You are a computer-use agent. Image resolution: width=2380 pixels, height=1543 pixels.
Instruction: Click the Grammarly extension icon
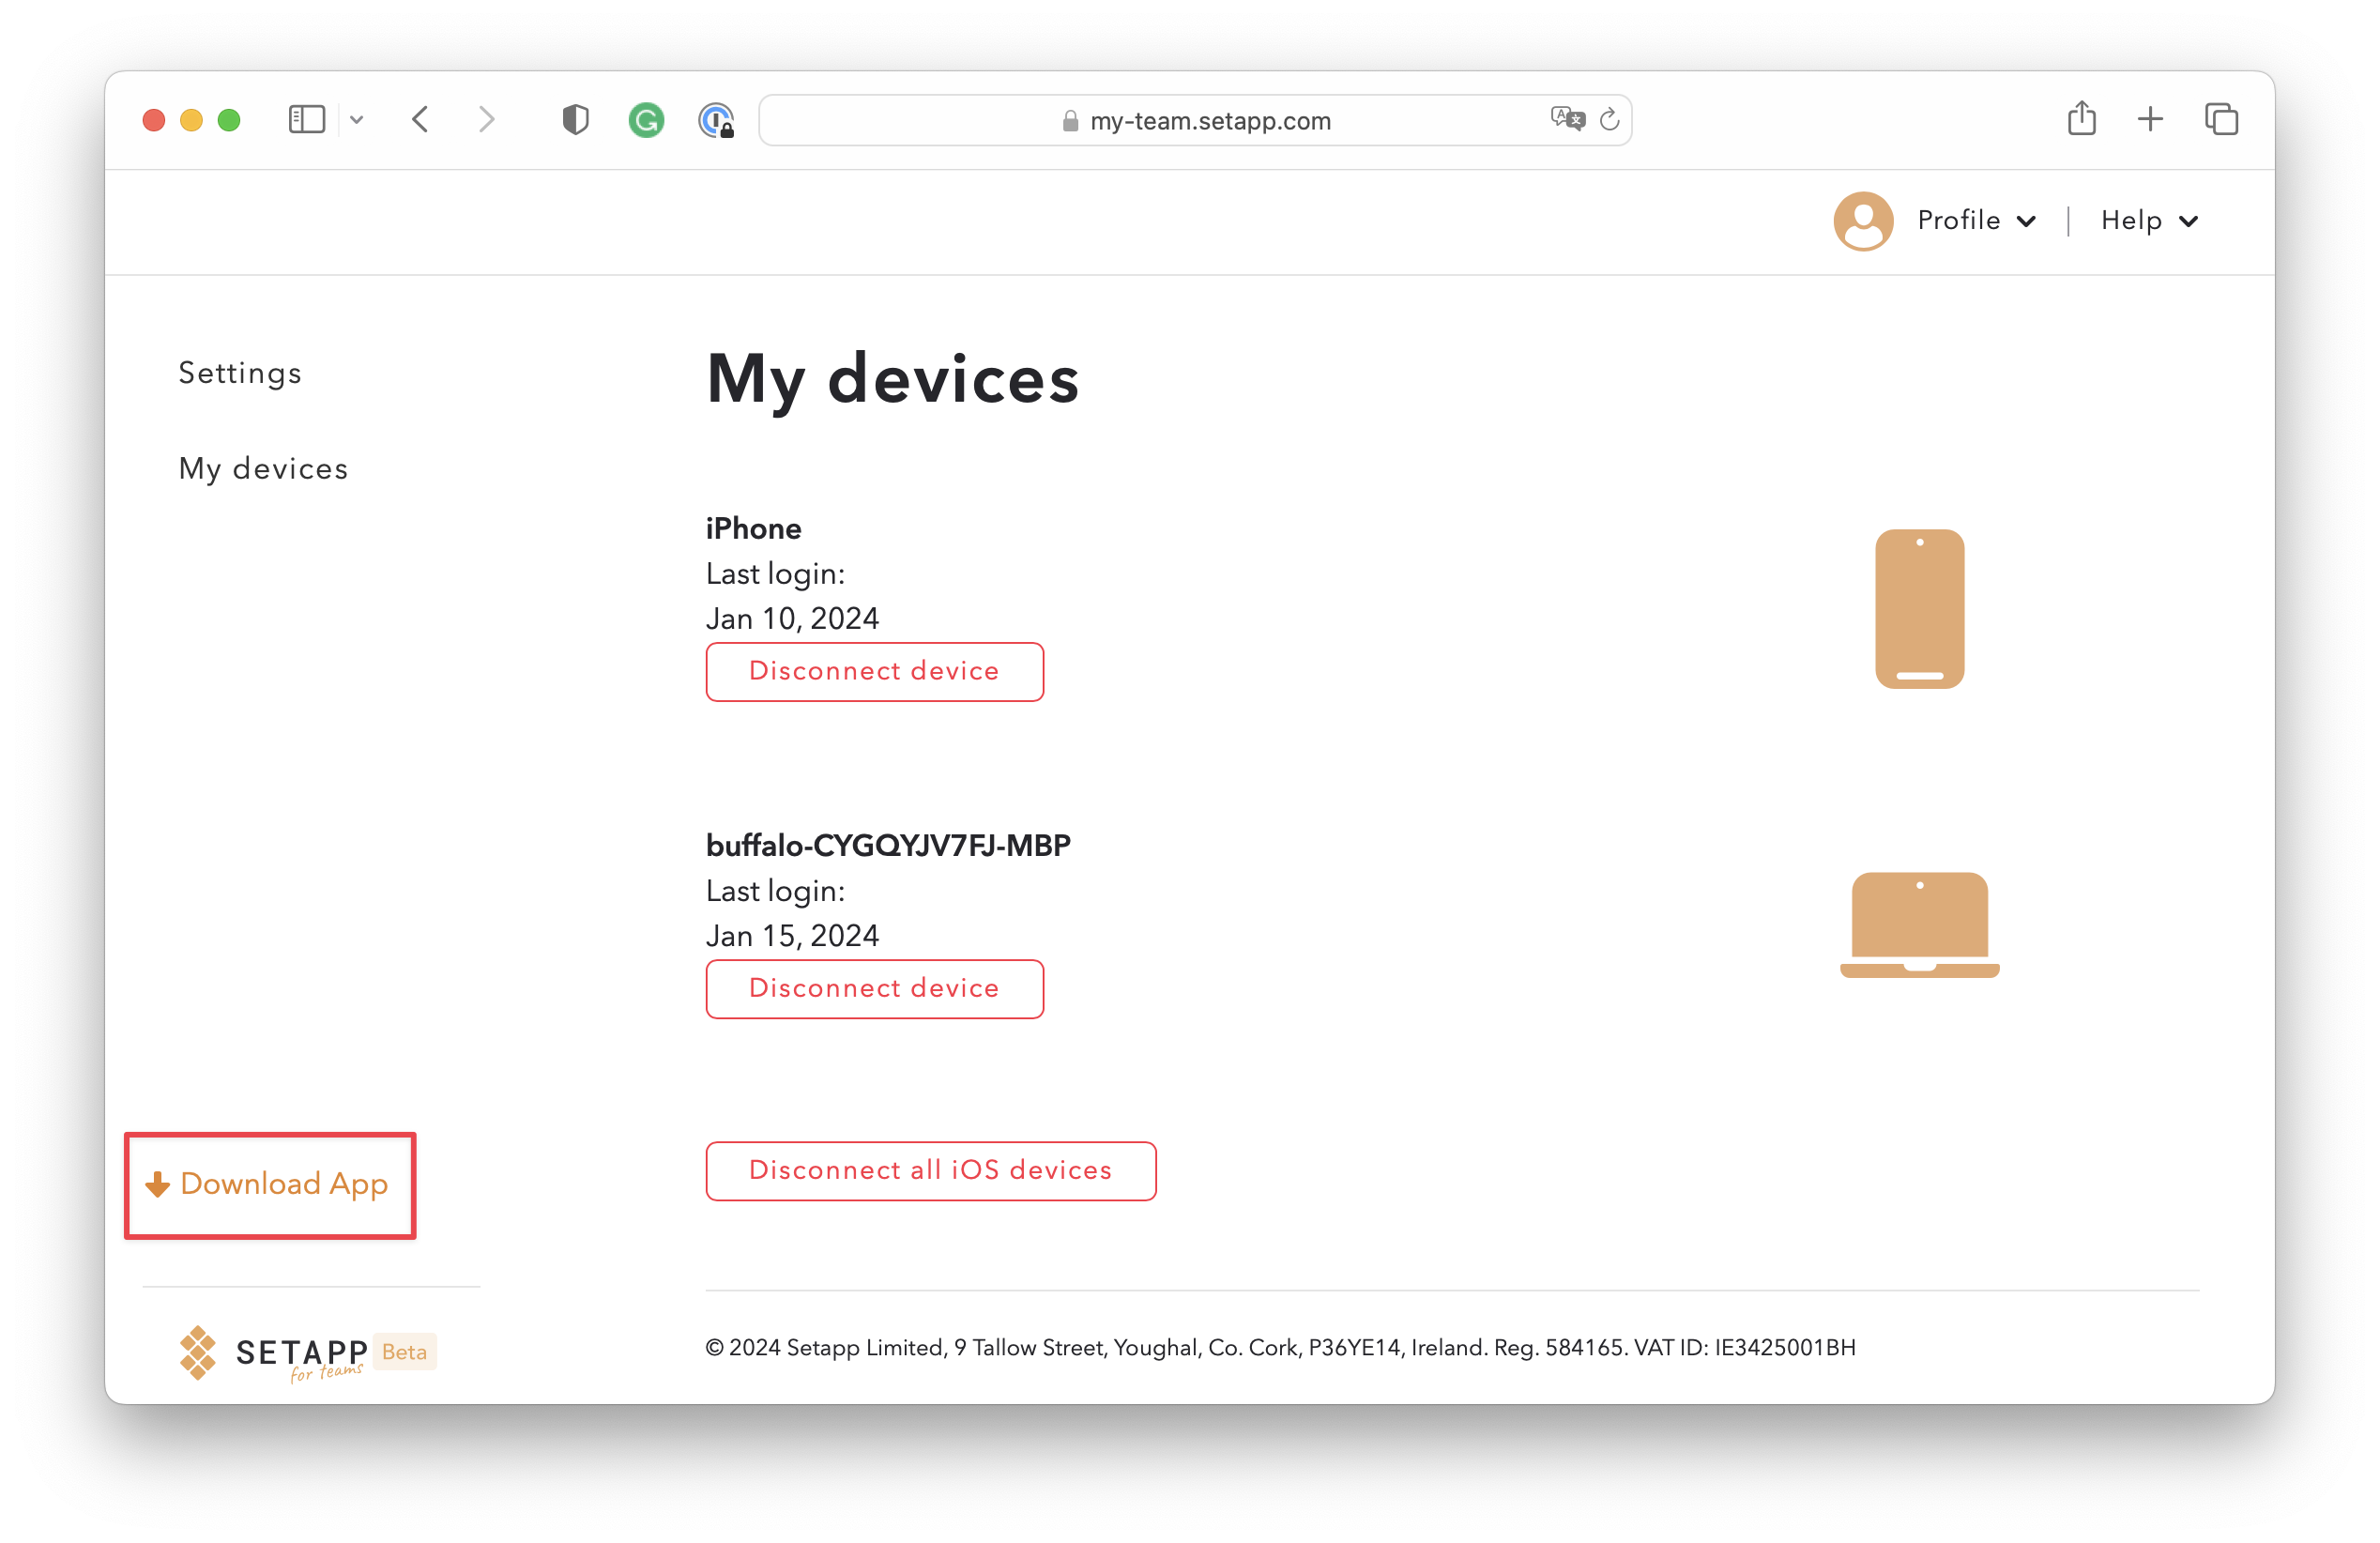[646, 119]
